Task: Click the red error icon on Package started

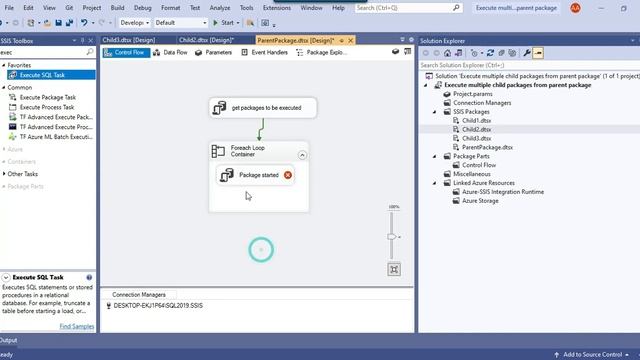Action: point(288,175)
